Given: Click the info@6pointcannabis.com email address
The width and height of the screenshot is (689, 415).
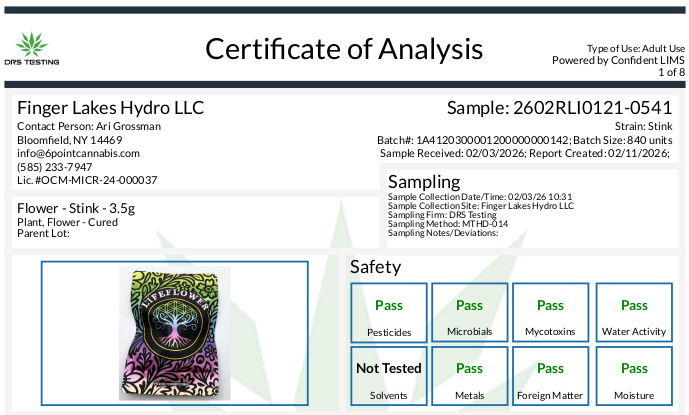Looking at the screenshot, I should (79, 153).
